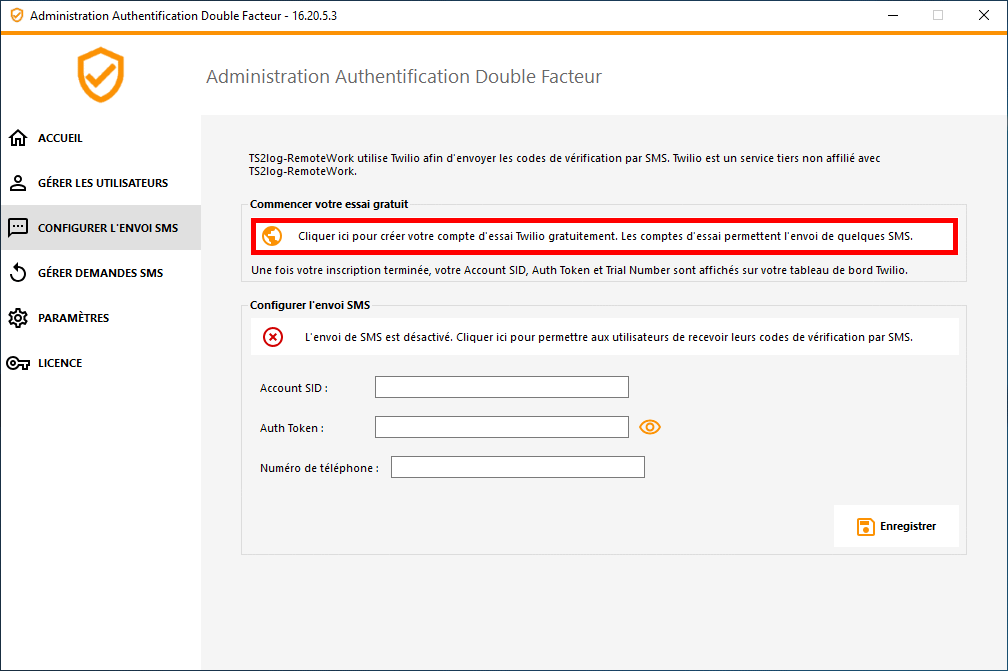Click the Enregistrer button label

(908, 526)
